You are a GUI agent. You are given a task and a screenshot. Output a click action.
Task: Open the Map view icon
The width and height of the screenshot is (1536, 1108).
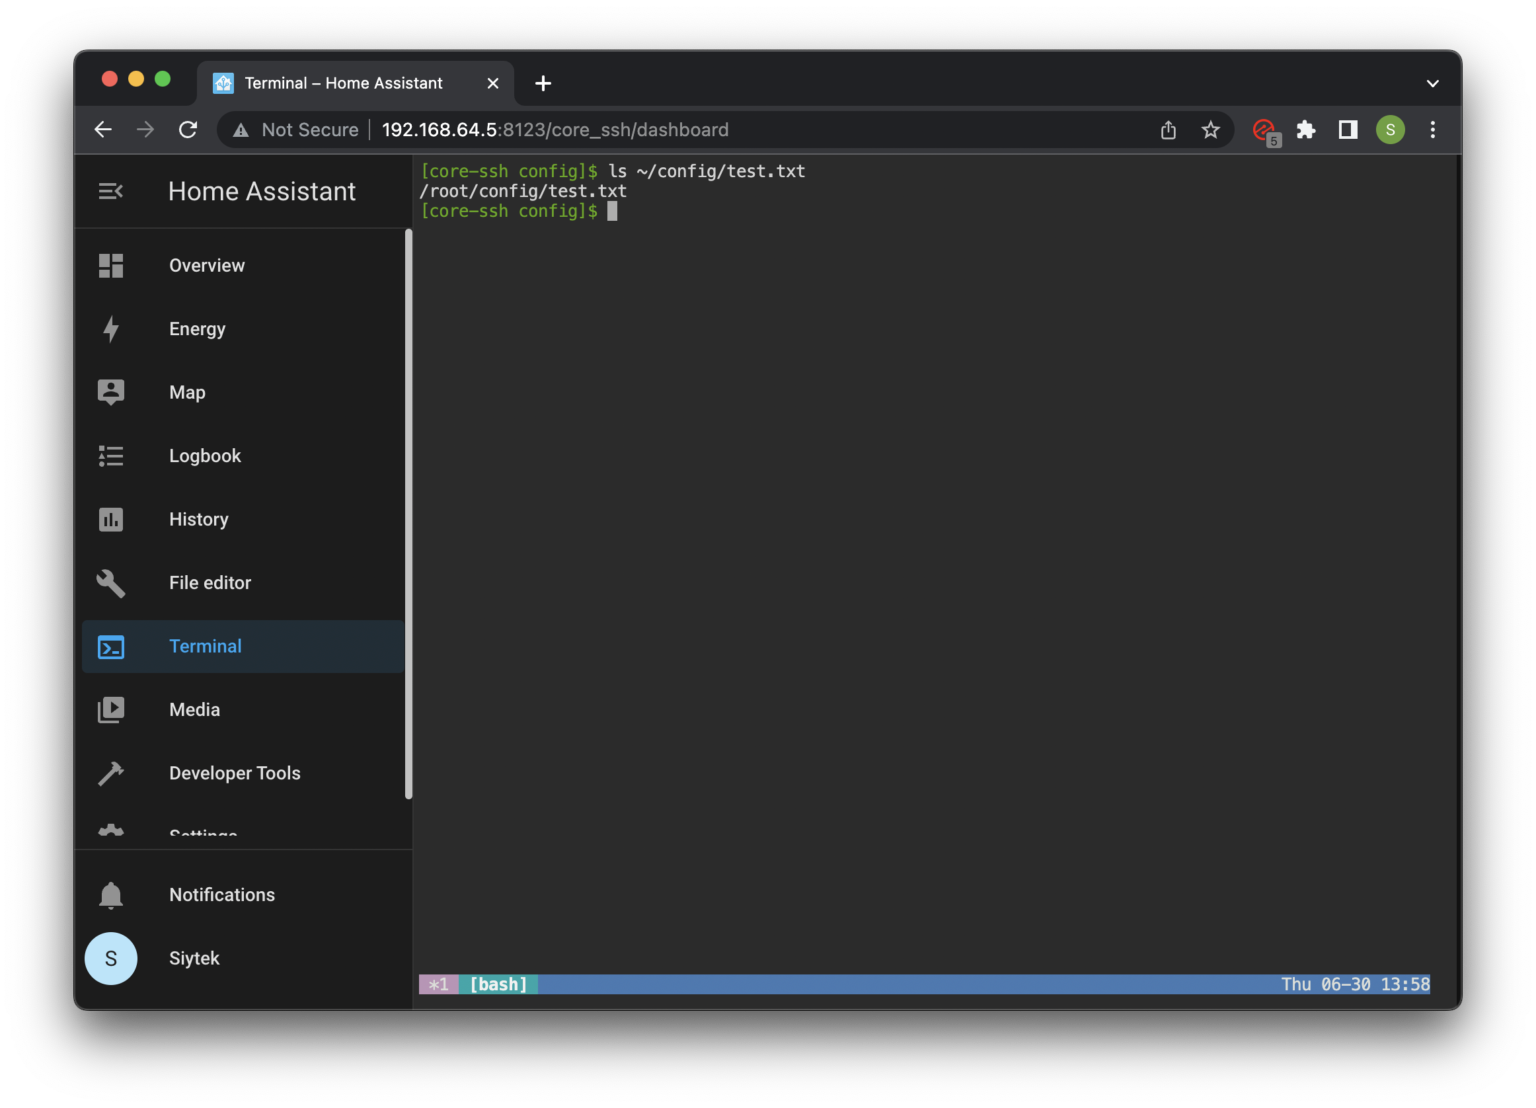tap(110, 392)
